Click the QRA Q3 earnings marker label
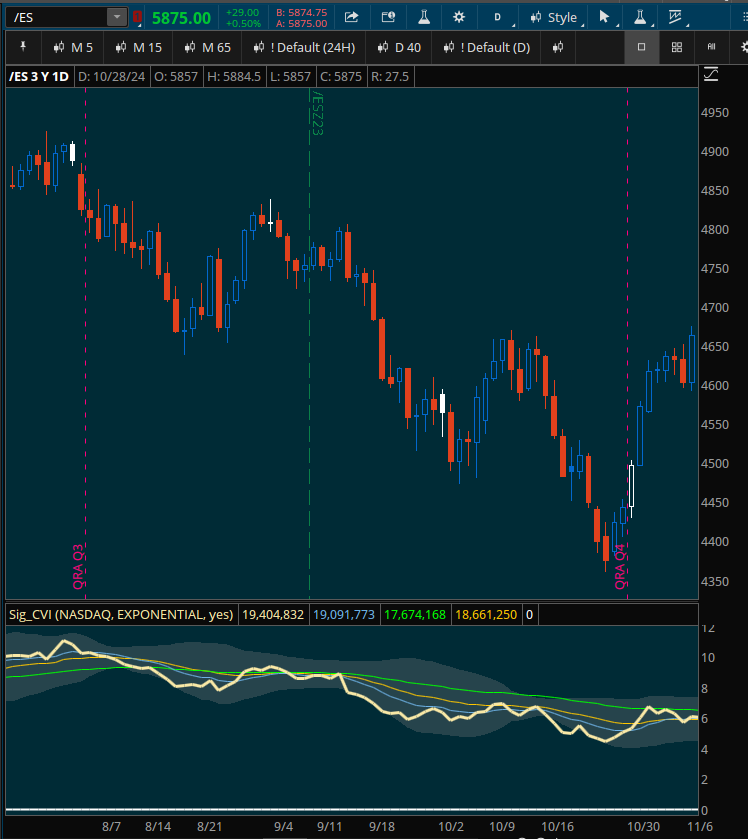 [78, 567]
